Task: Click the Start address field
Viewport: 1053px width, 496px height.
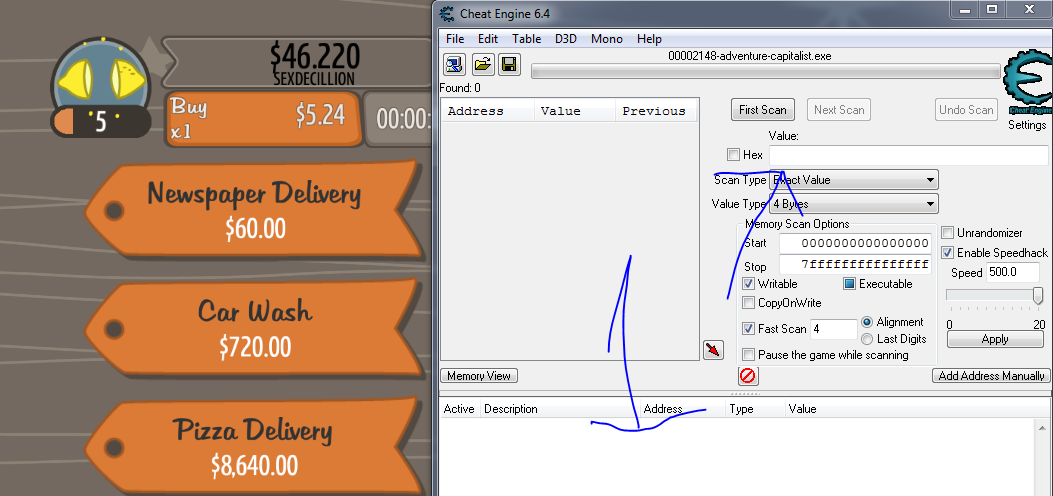Action: (856, 243)
